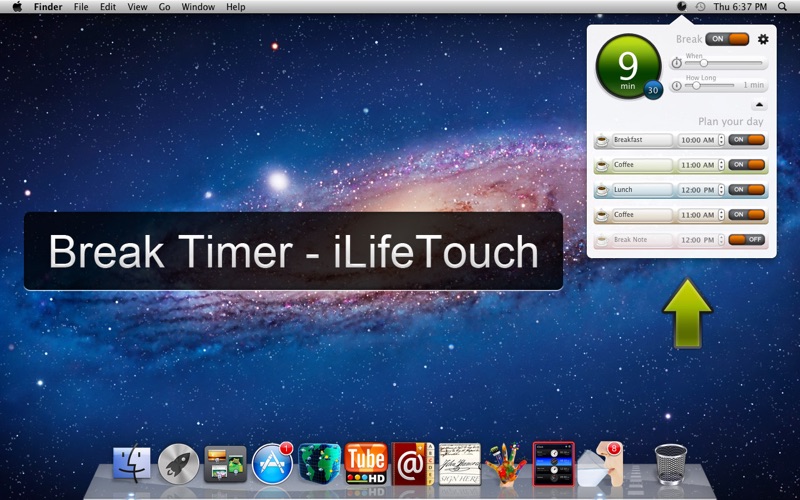
Task: Click coffee cup icon of Coffee row below Lunch
Action: tap(602, 215)
